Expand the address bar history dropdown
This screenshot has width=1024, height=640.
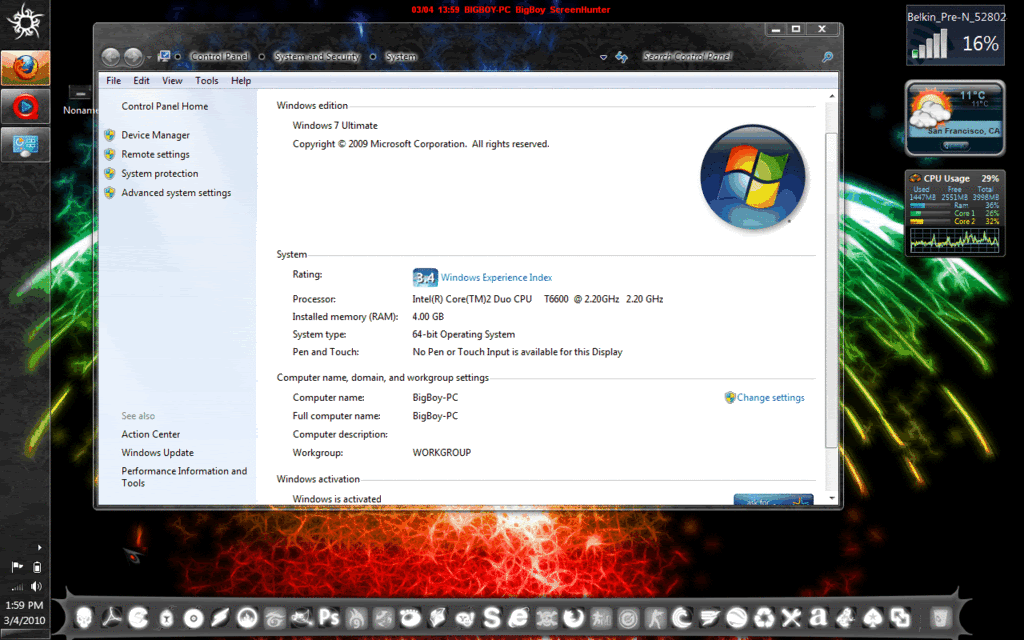[x=603, y=57]
